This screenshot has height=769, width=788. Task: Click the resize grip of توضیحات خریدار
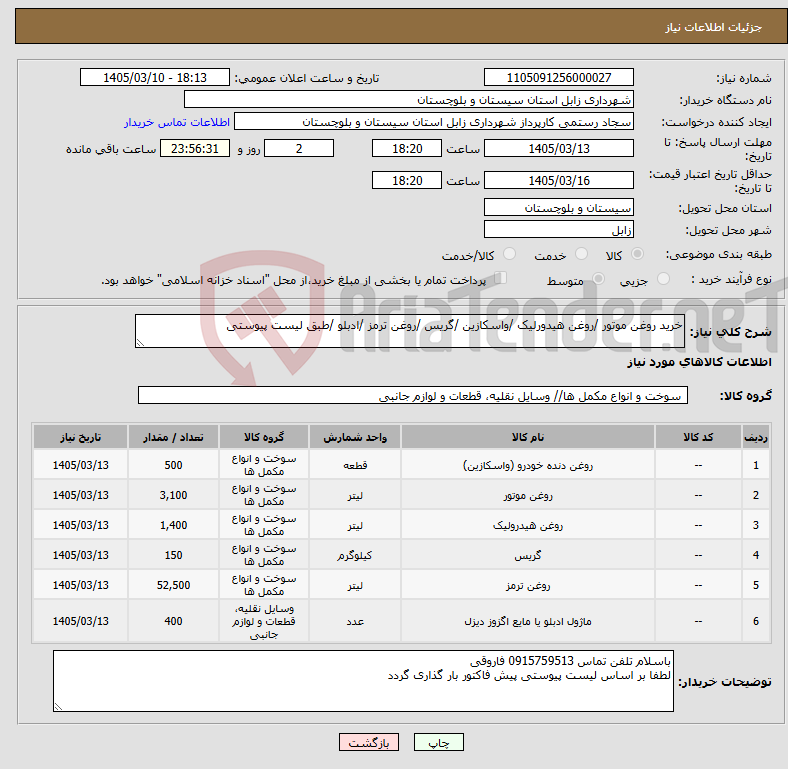tap(58, 707)
